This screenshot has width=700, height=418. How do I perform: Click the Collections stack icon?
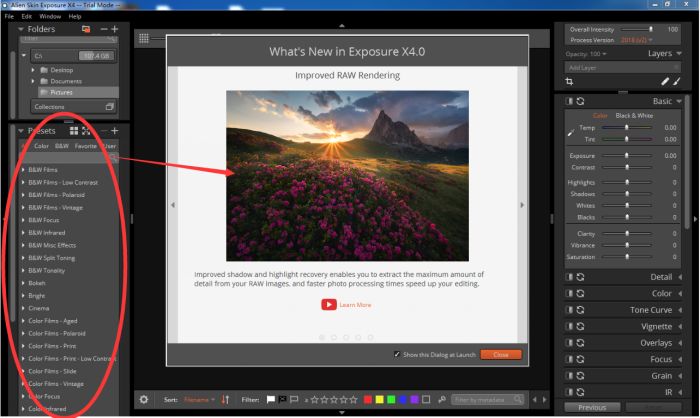tap(109, 107)
